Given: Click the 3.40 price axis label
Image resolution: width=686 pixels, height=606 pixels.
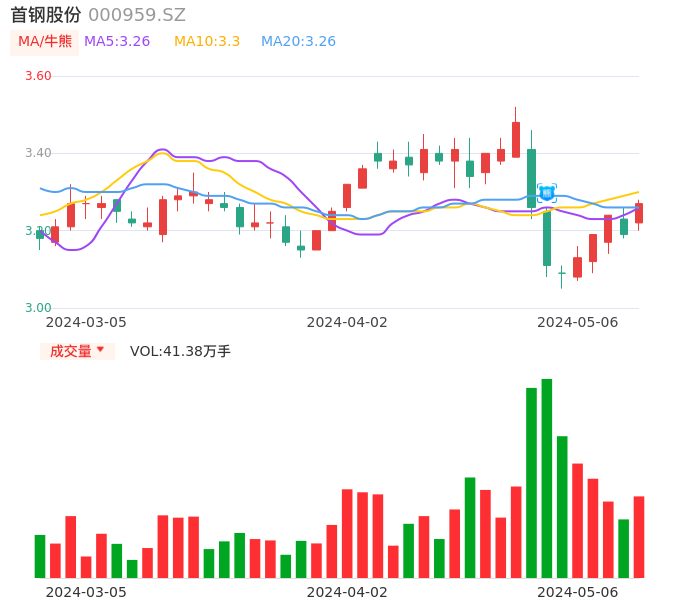Looking at the screenshot, I should tap(38, 153).
